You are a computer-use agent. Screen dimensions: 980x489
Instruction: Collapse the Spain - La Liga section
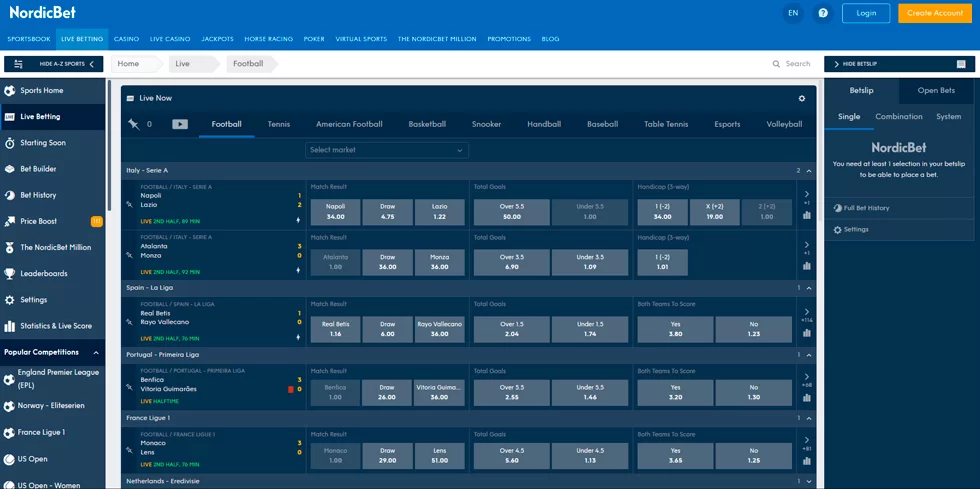809,288
